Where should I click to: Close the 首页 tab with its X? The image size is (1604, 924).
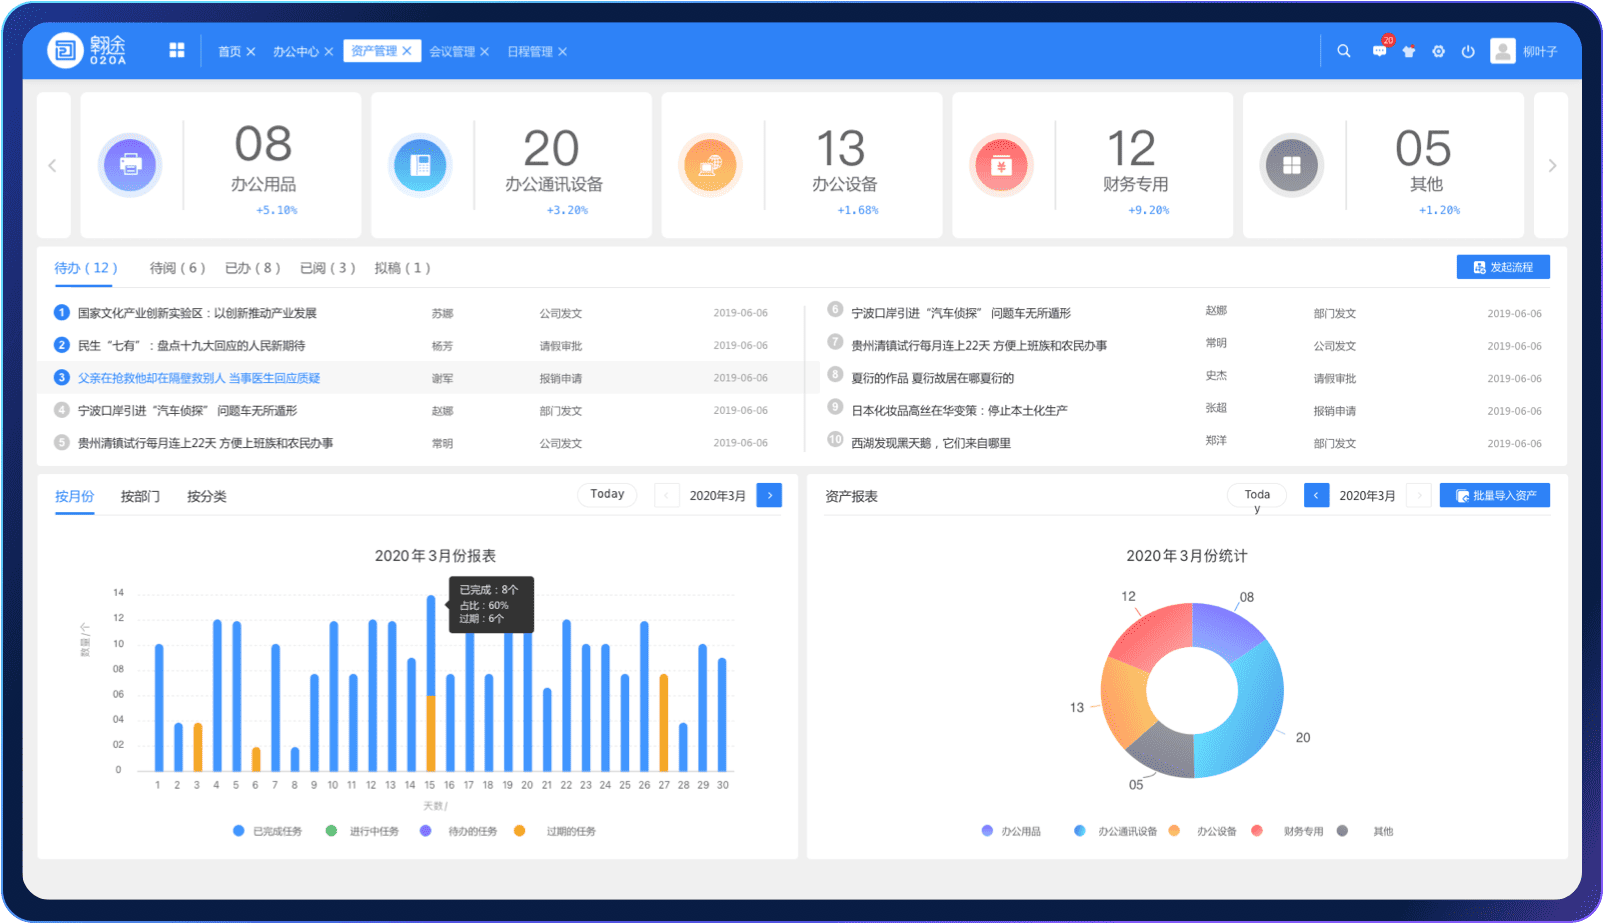tap(251, 52)
